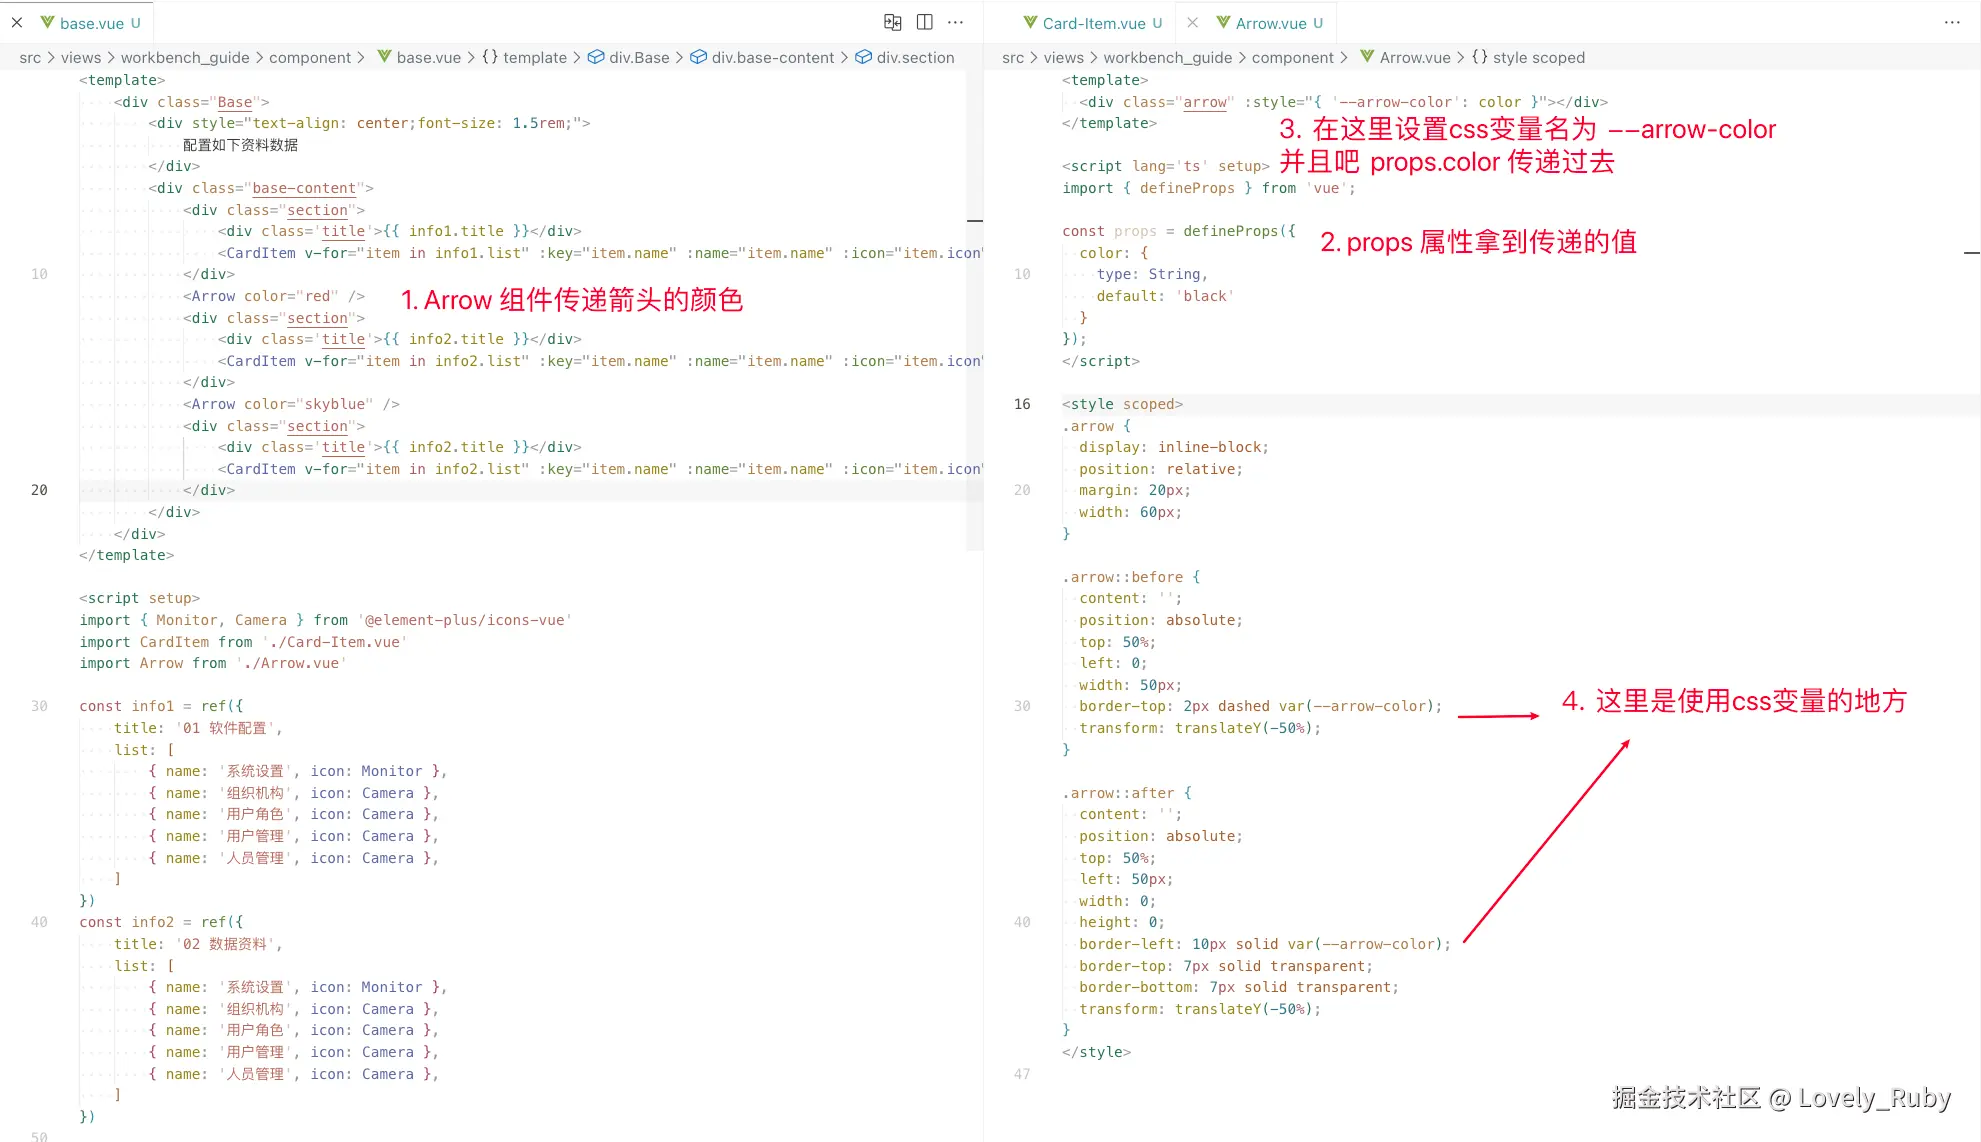Click the Vue icon in Arrow.vue breadcrumb
1981x1142 pixels.
coord(1367,57)
